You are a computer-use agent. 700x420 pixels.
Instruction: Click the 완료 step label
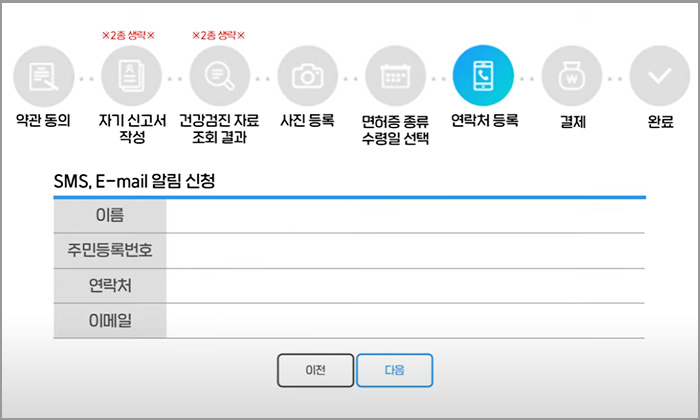click(x=660, y=121)
